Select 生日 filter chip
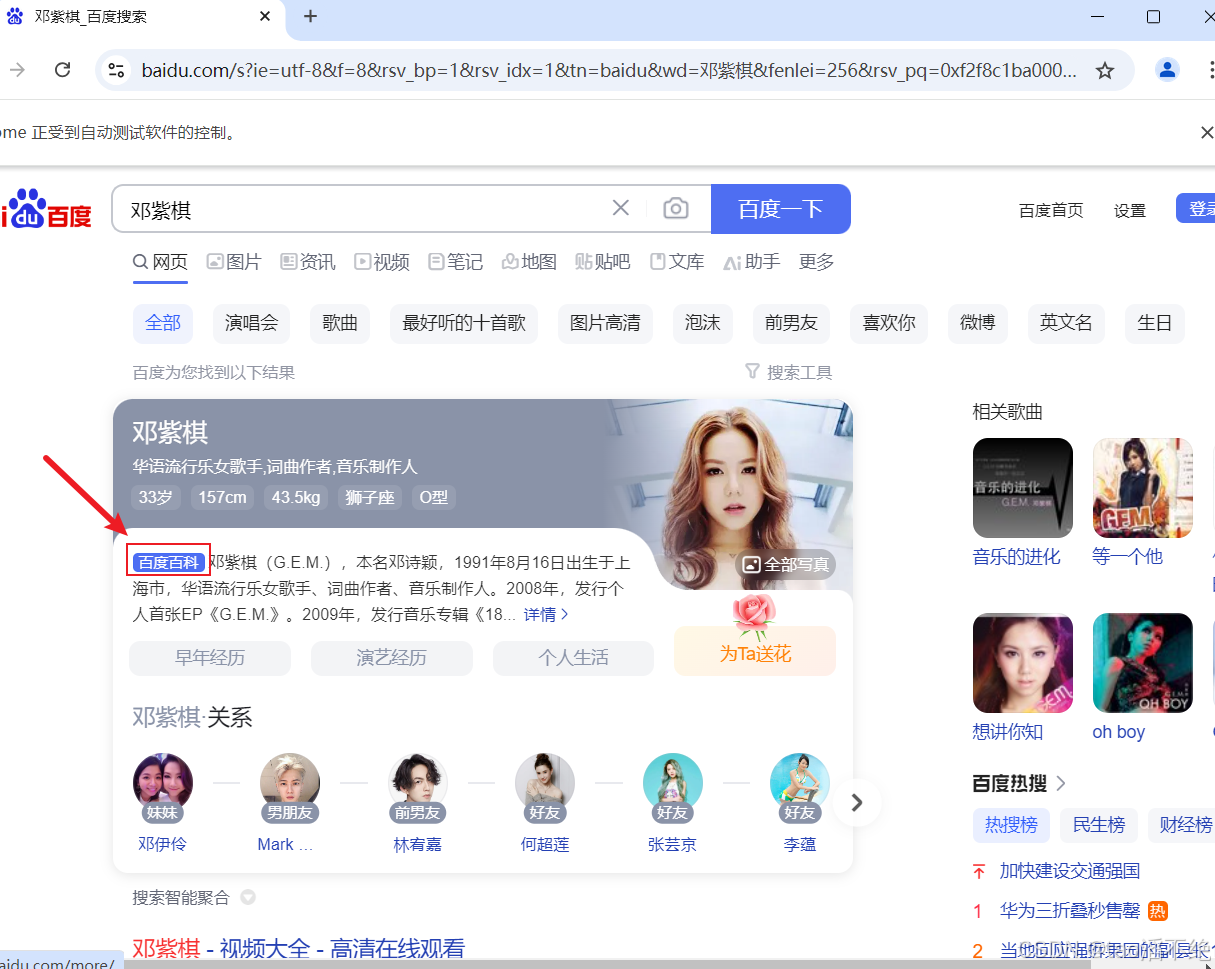 pyautogui.click(x=1155, y=323)
